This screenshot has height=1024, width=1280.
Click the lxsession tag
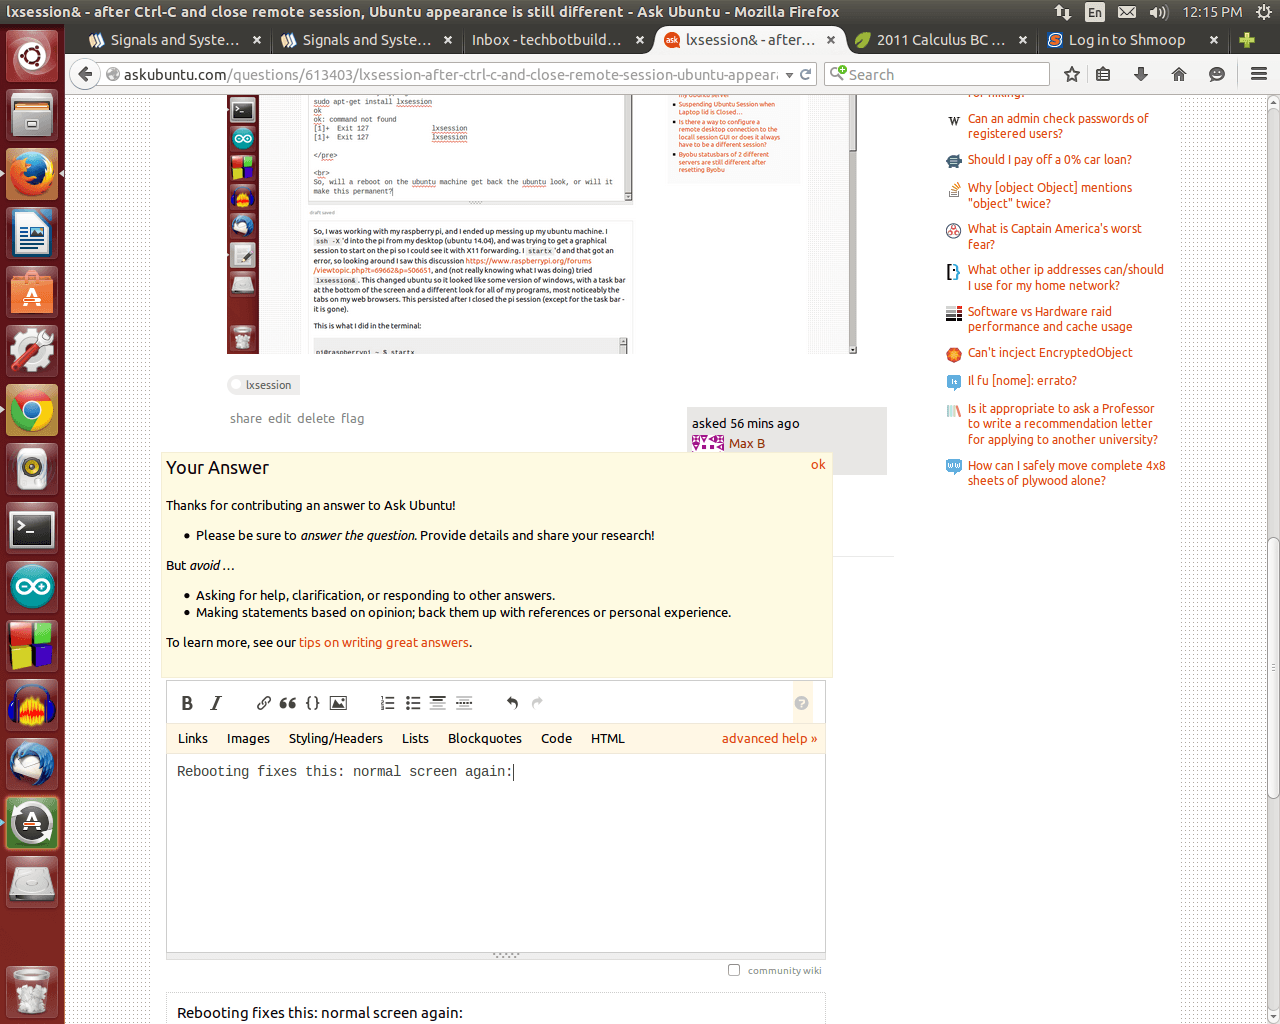click(x=263, y=385)
